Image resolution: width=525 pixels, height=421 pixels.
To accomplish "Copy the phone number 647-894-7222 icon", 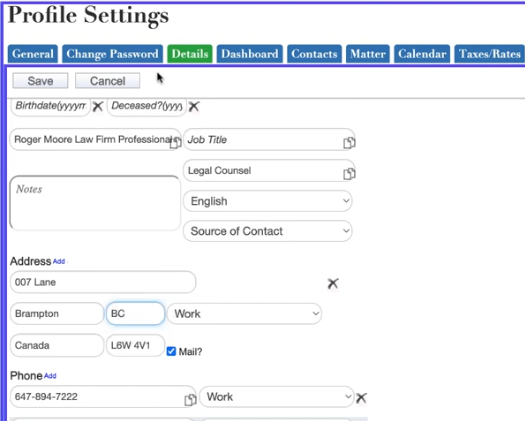I will tap(190, 399).
